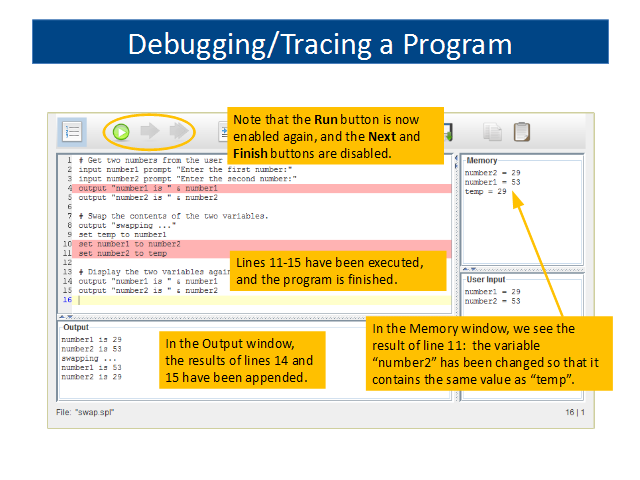640x480 pixels.
Task: Click the Memory panel title
Action: point(482,160)
